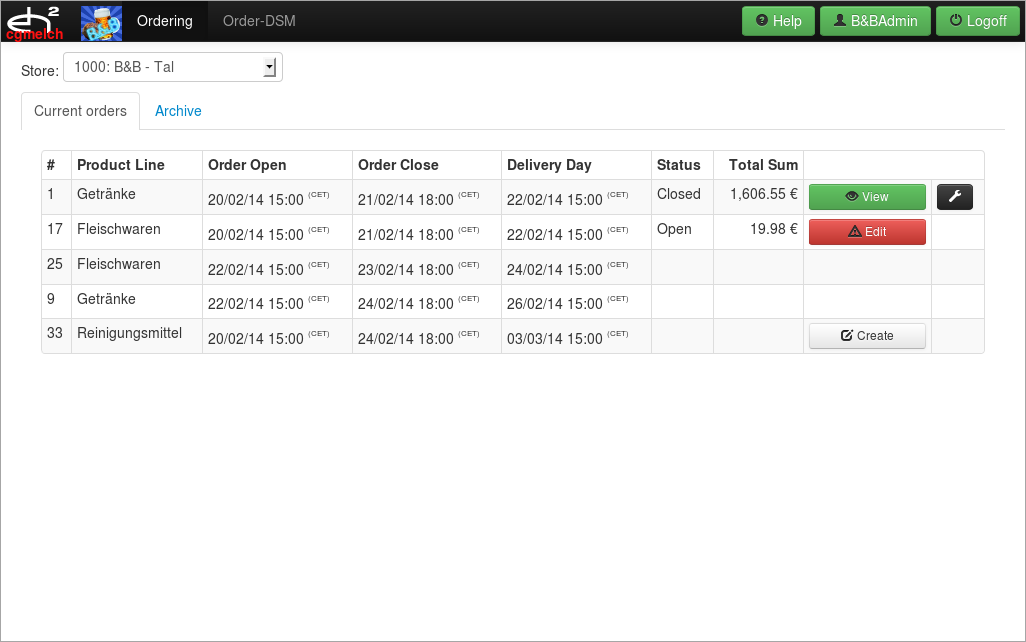
Task: Click the Product Line column header
Action: [121, 165]
